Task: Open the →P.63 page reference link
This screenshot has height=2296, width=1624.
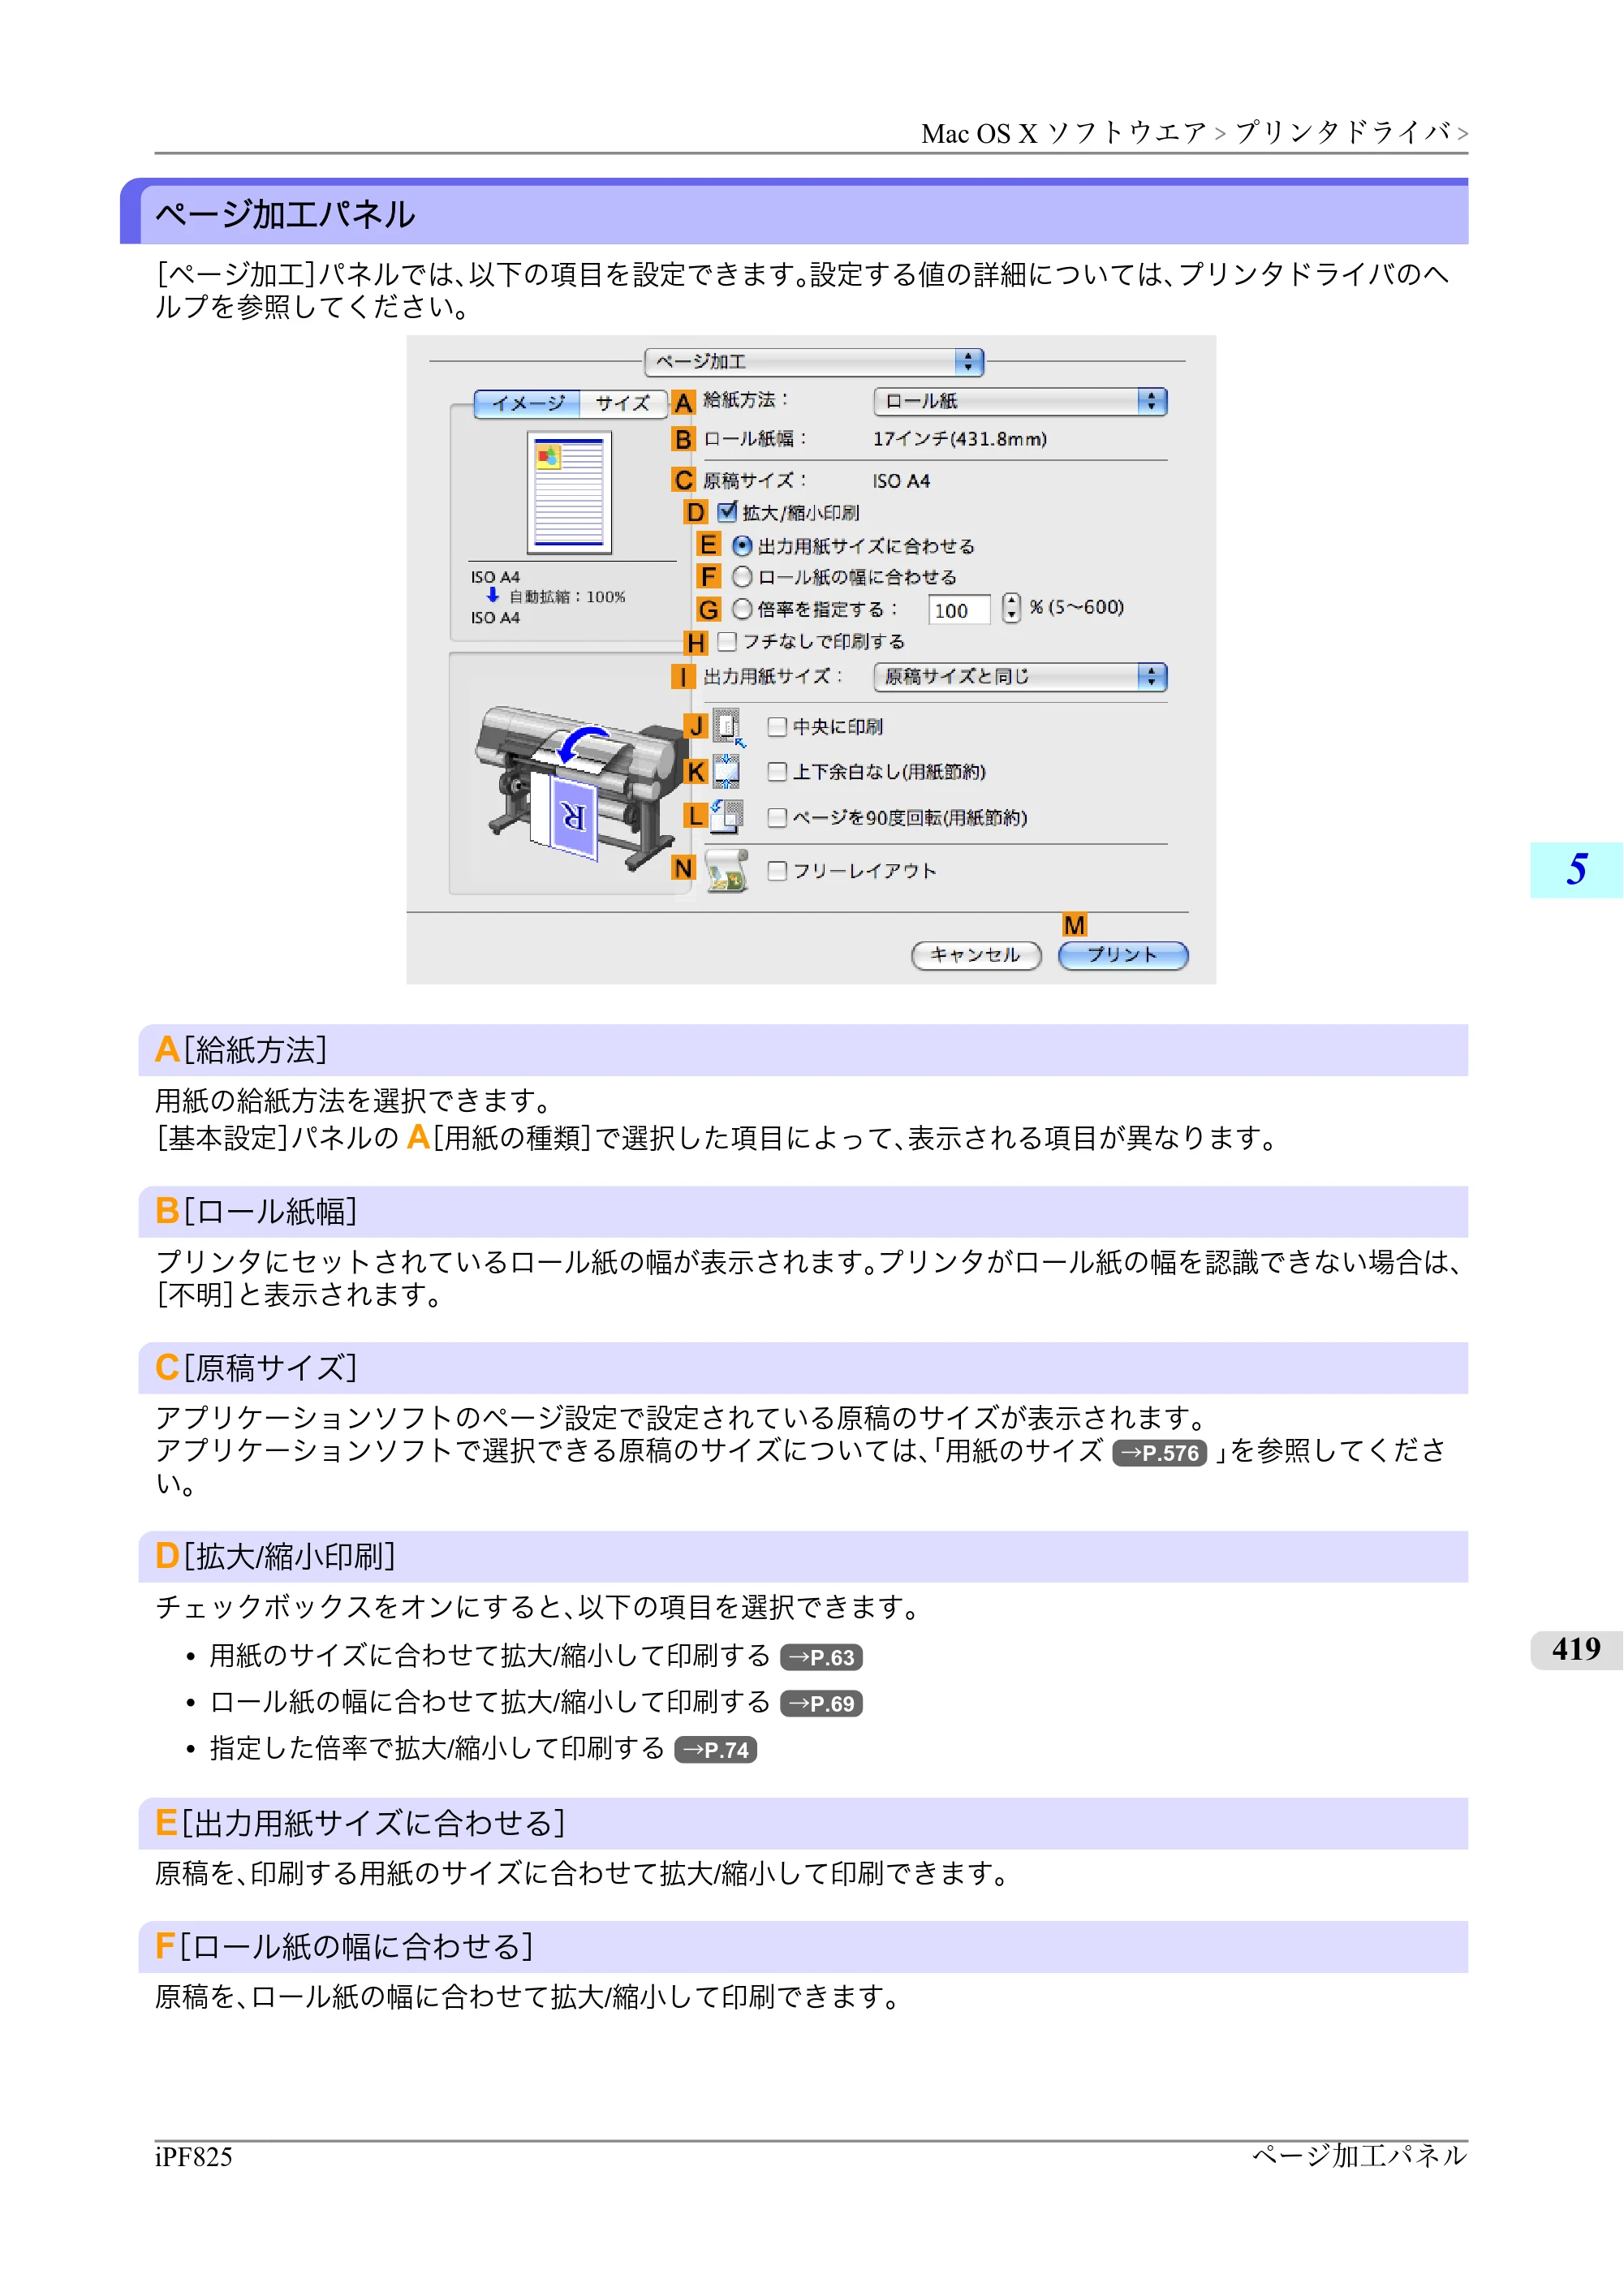Action: click(x=821, y=1657)
